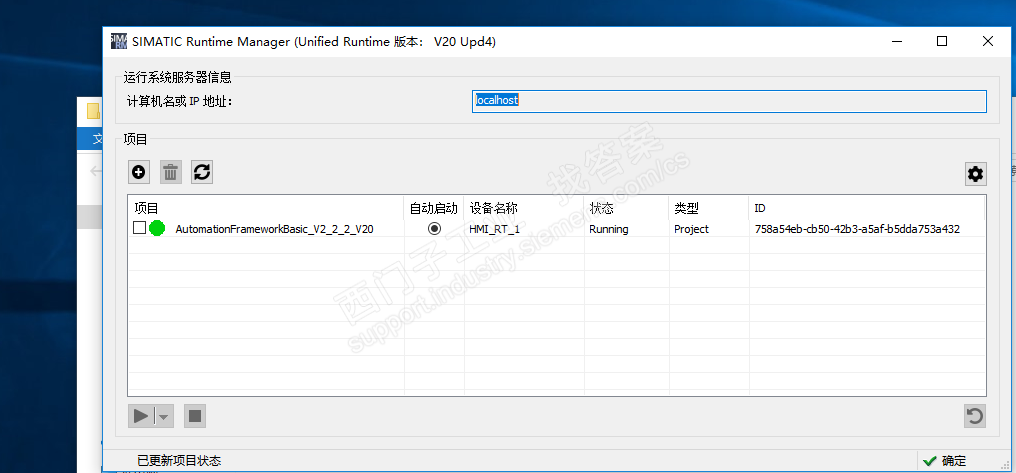1016x473 pixels.
Task: Click the add project plus icon
Action: [139, 172]
